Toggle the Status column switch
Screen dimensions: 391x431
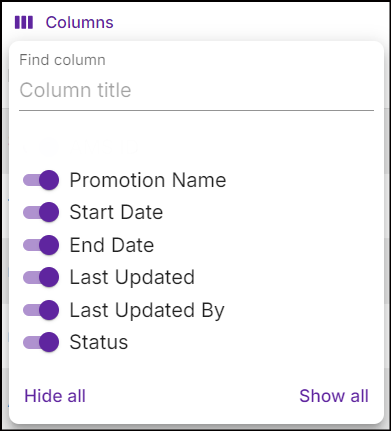tap(41, 342)
